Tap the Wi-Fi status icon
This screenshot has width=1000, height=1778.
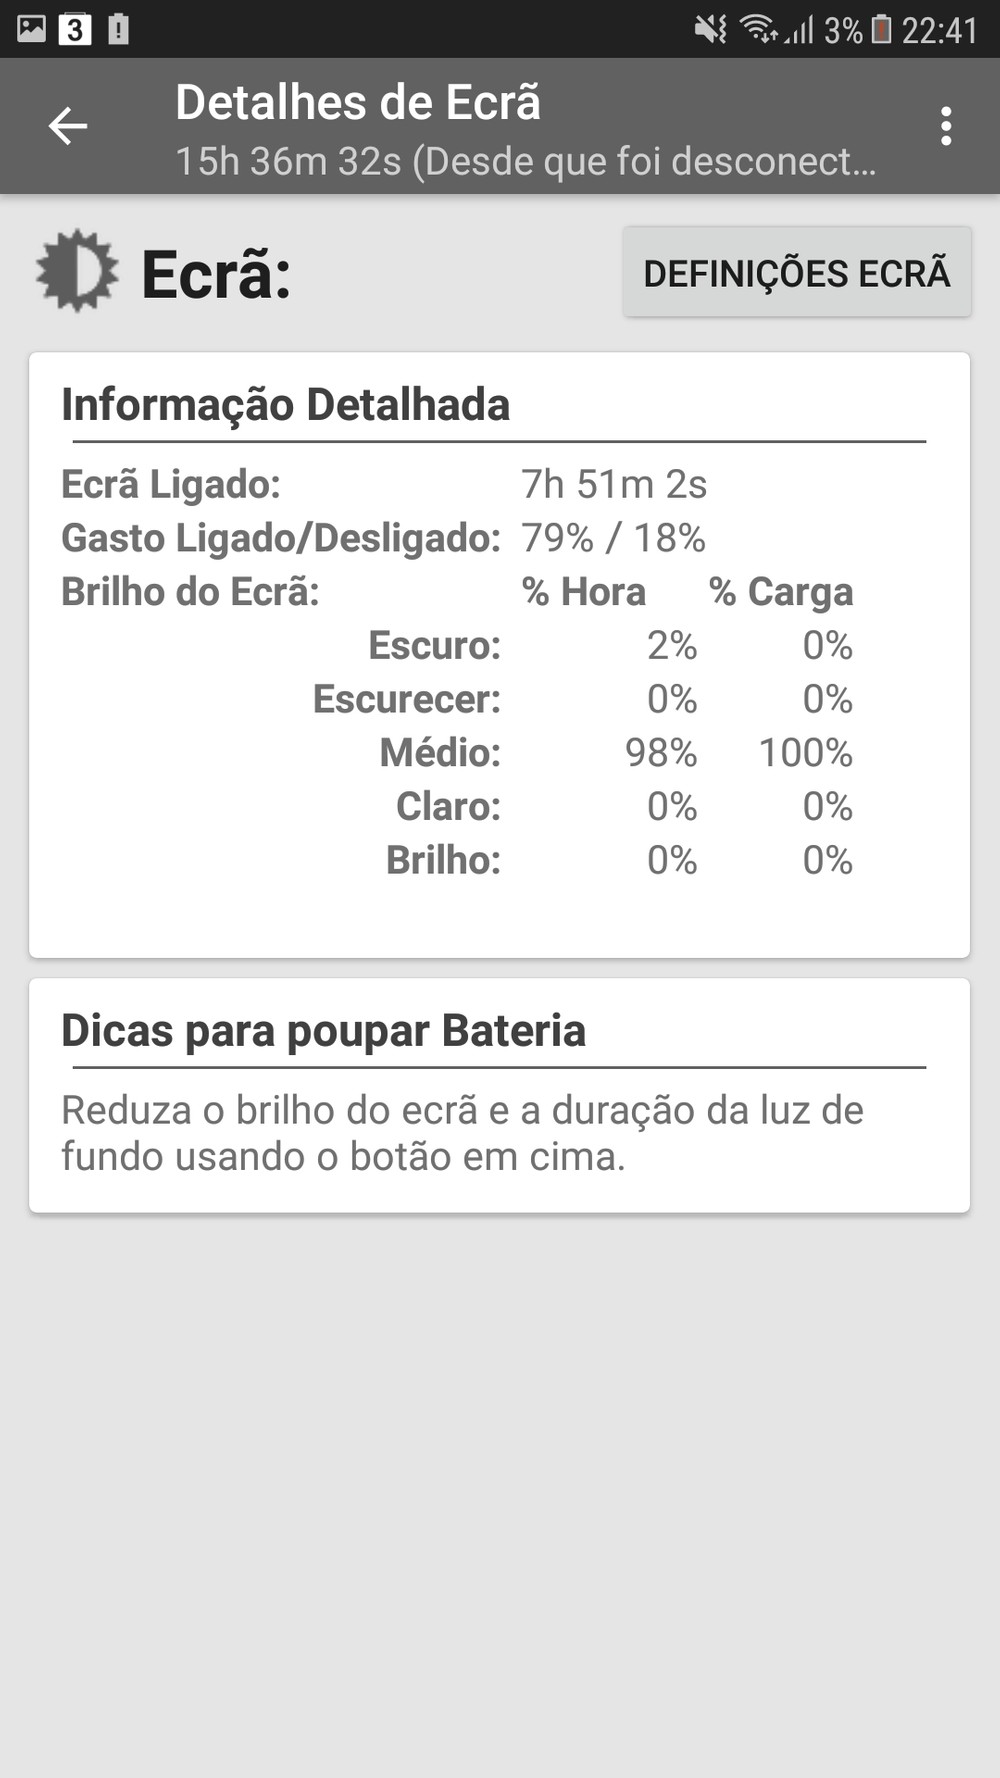coord(758,30)
